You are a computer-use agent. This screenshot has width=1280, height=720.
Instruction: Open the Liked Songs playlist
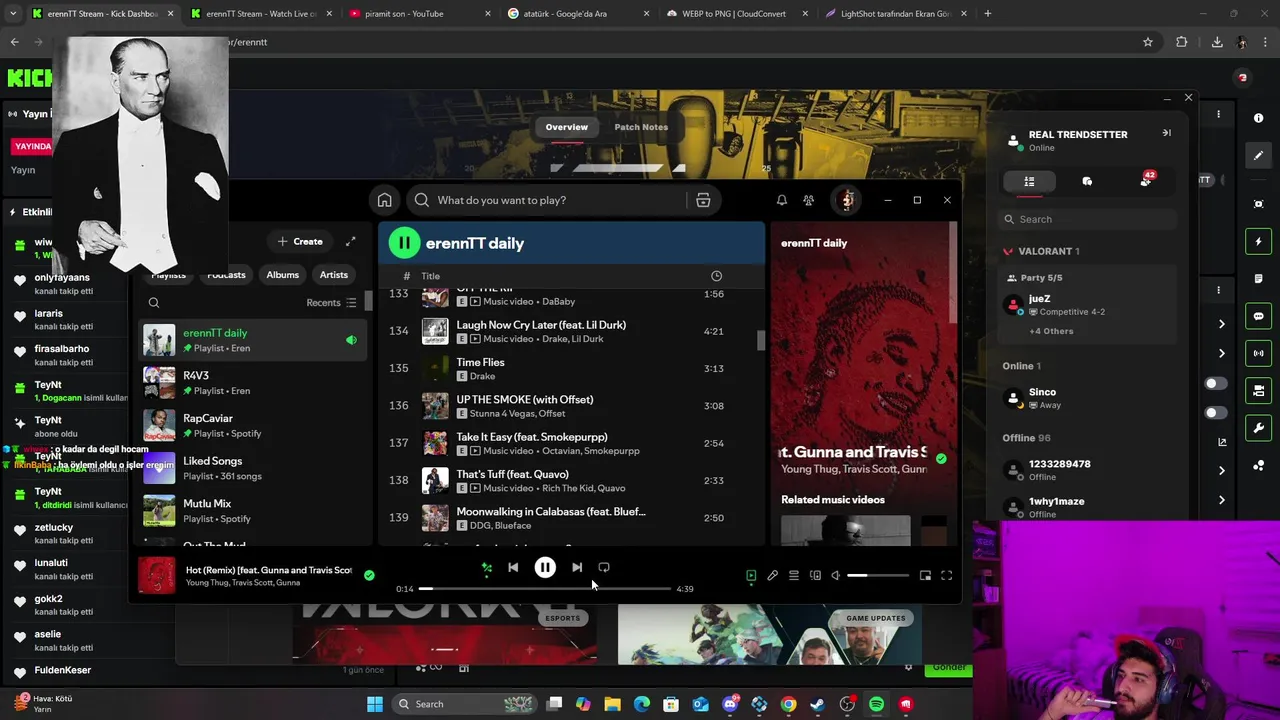(253, 468)
